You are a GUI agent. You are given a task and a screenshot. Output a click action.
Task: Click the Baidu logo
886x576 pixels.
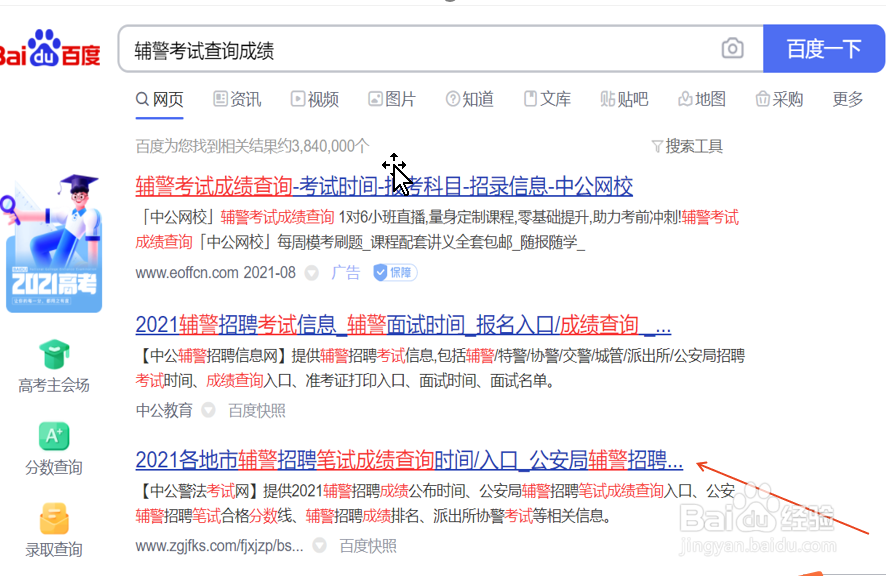[50, 49]
